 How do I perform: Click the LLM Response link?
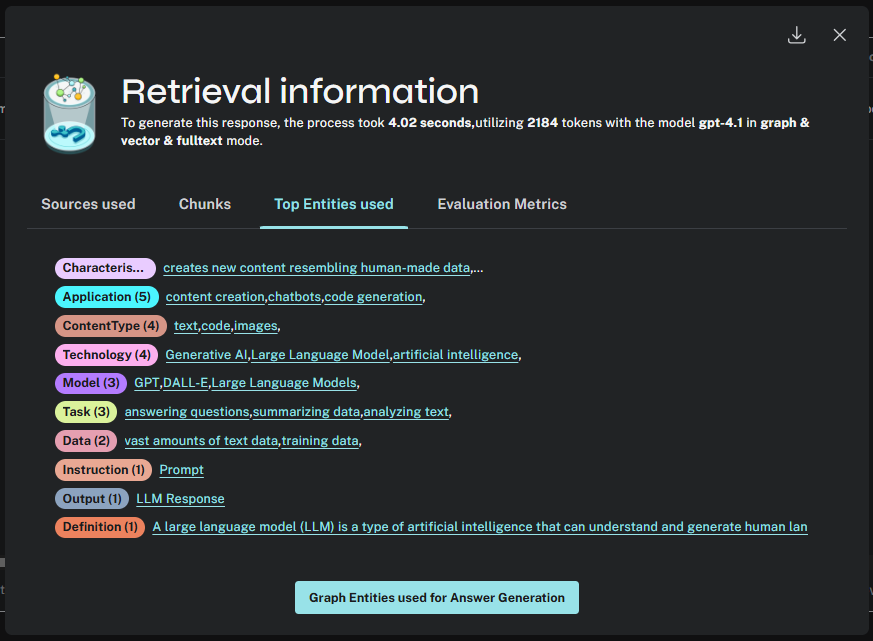click(180, 498)
